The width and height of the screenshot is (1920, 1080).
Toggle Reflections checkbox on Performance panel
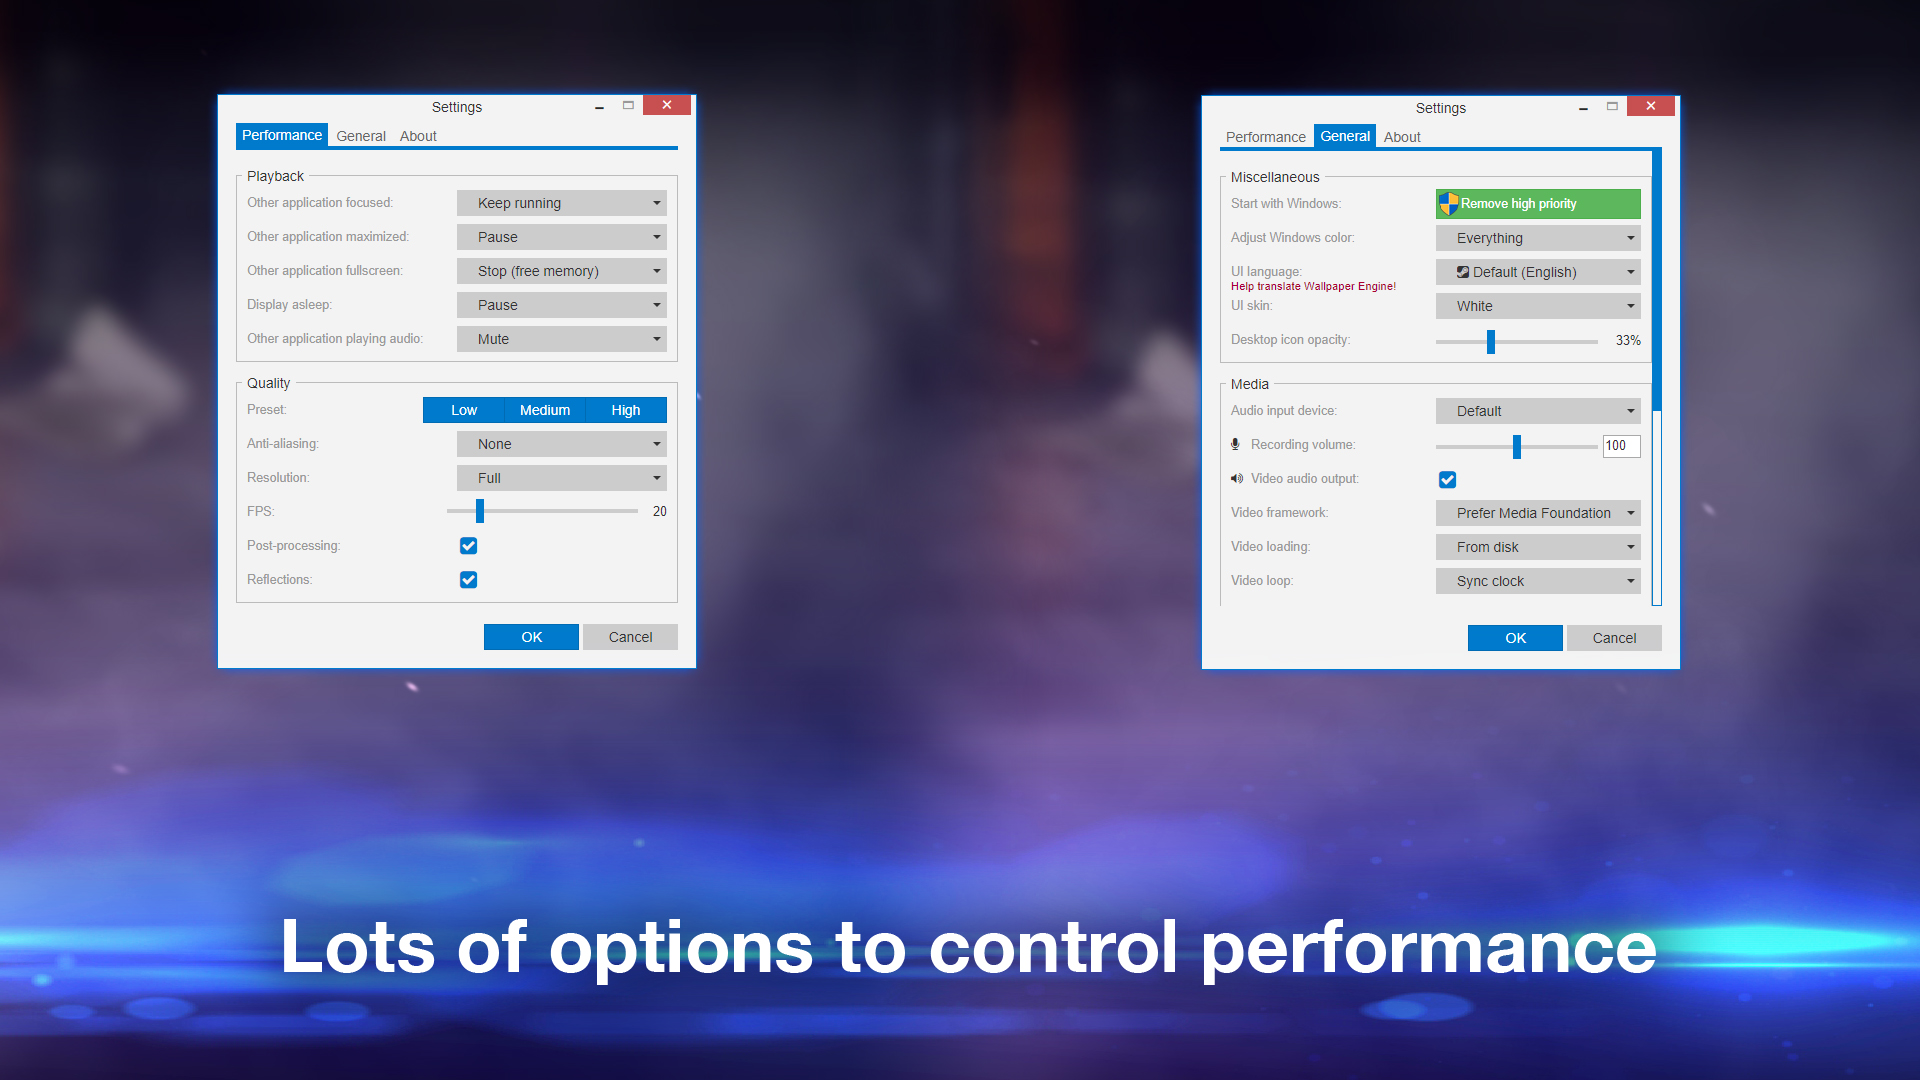467,579
